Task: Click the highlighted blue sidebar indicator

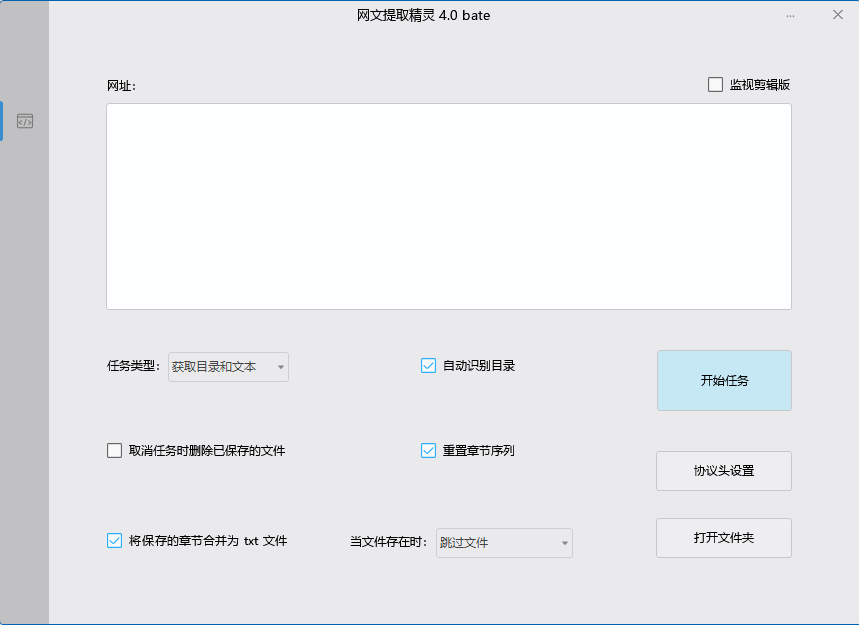Action: click(x=3, y=121)
